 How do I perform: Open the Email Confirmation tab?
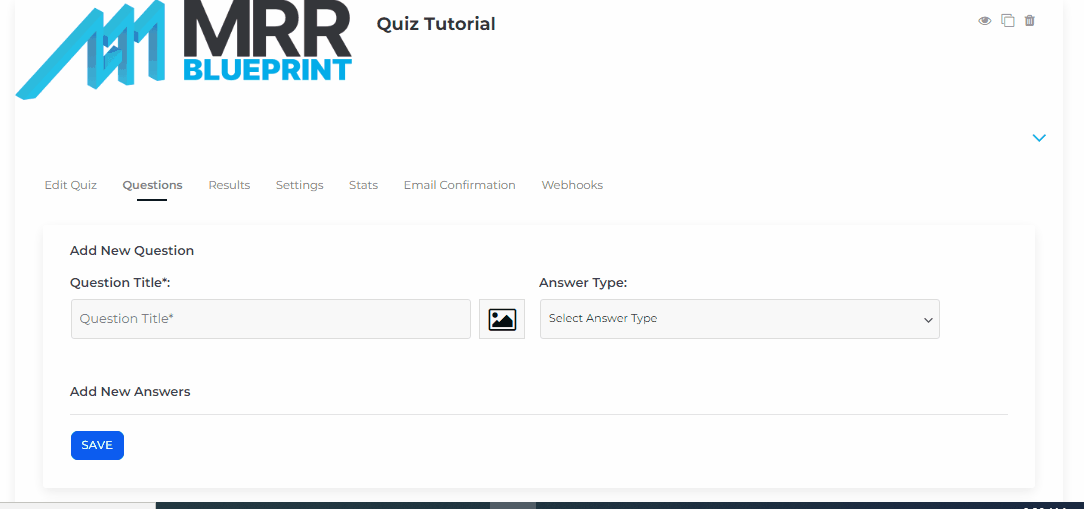point(460,185)
